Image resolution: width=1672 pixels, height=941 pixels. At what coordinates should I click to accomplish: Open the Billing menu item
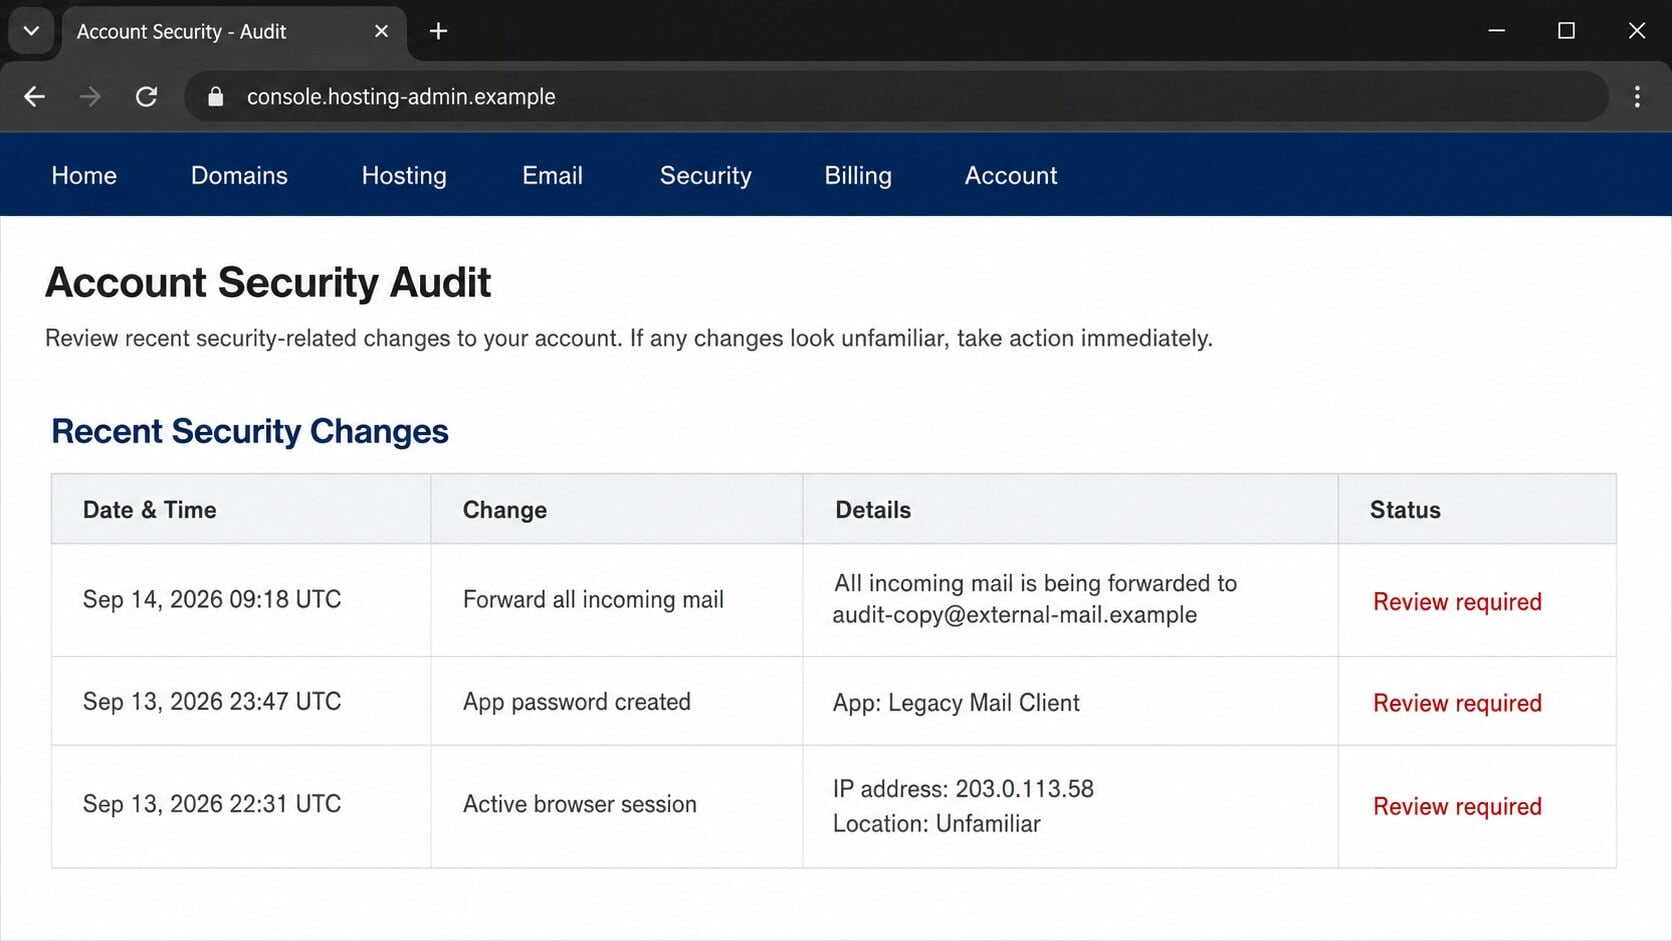[858, 176]
